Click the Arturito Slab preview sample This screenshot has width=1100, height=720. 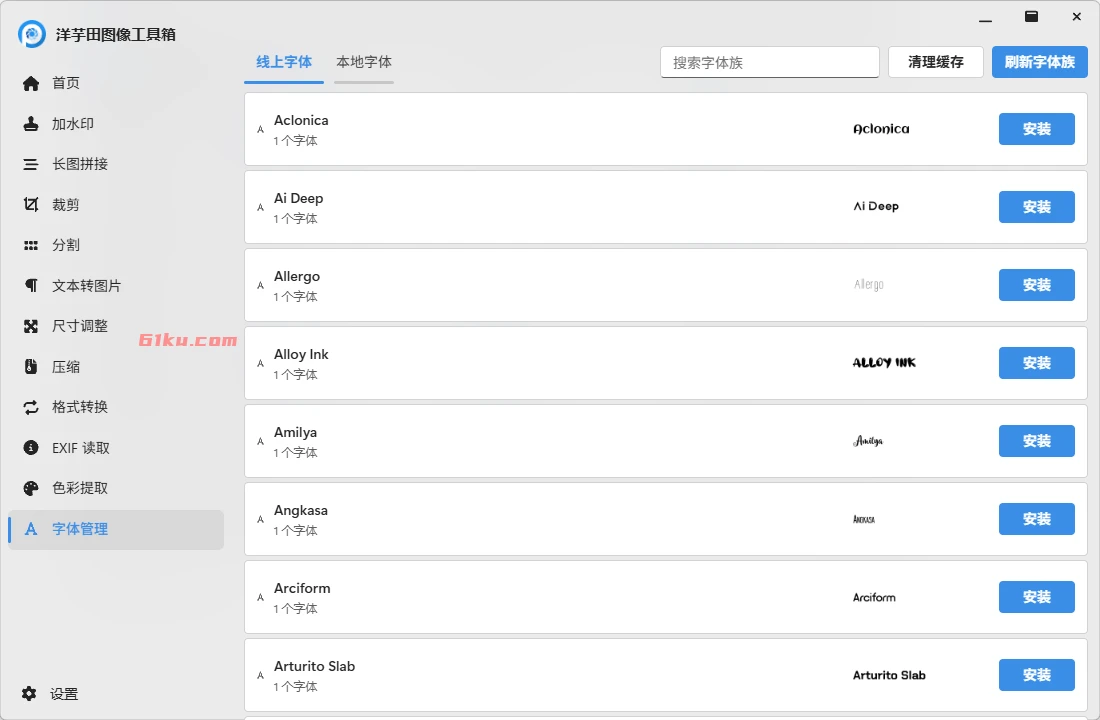click(x=889, y=675)
